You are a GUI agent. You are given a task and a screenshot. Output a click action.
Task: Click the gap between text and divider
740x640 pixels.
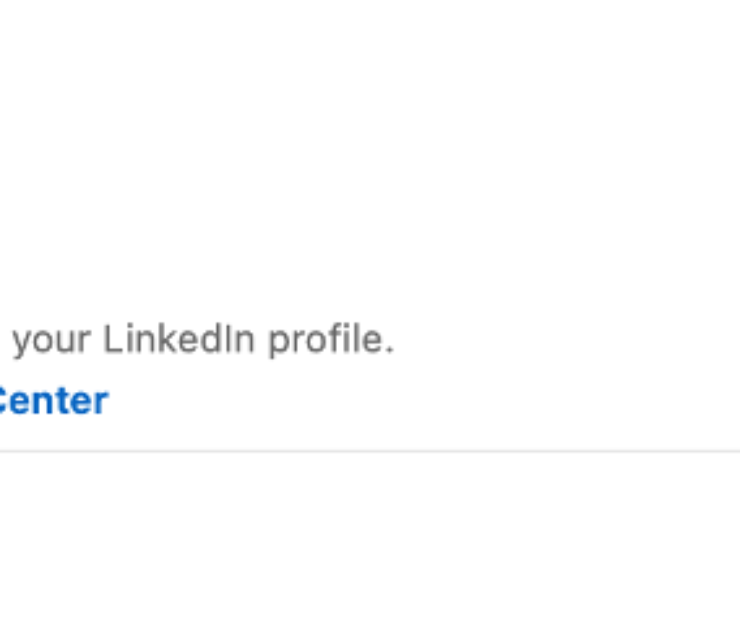(x=370, y=432)
